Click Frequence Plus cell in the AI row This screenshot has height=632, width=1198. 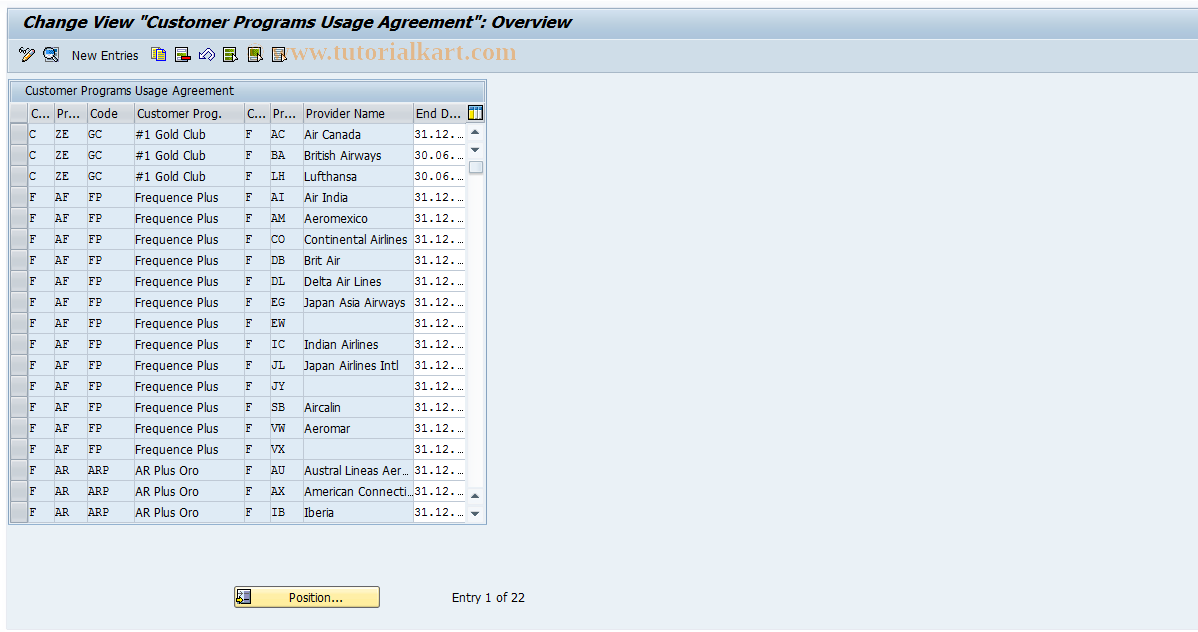click(189, 197)
